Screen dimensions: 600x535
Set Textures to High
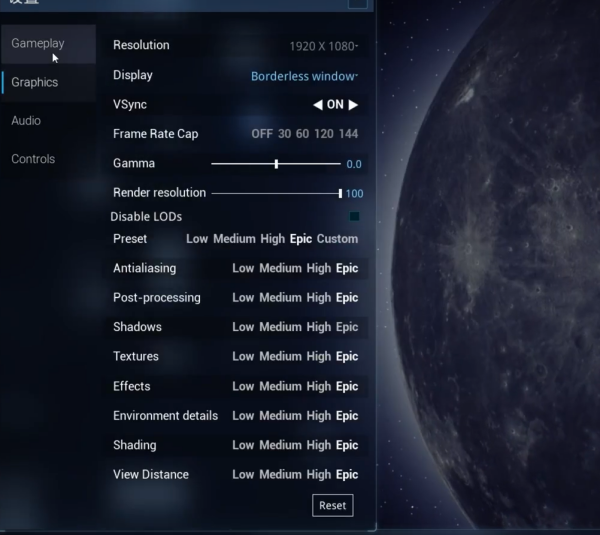click(x=319, y=357)
